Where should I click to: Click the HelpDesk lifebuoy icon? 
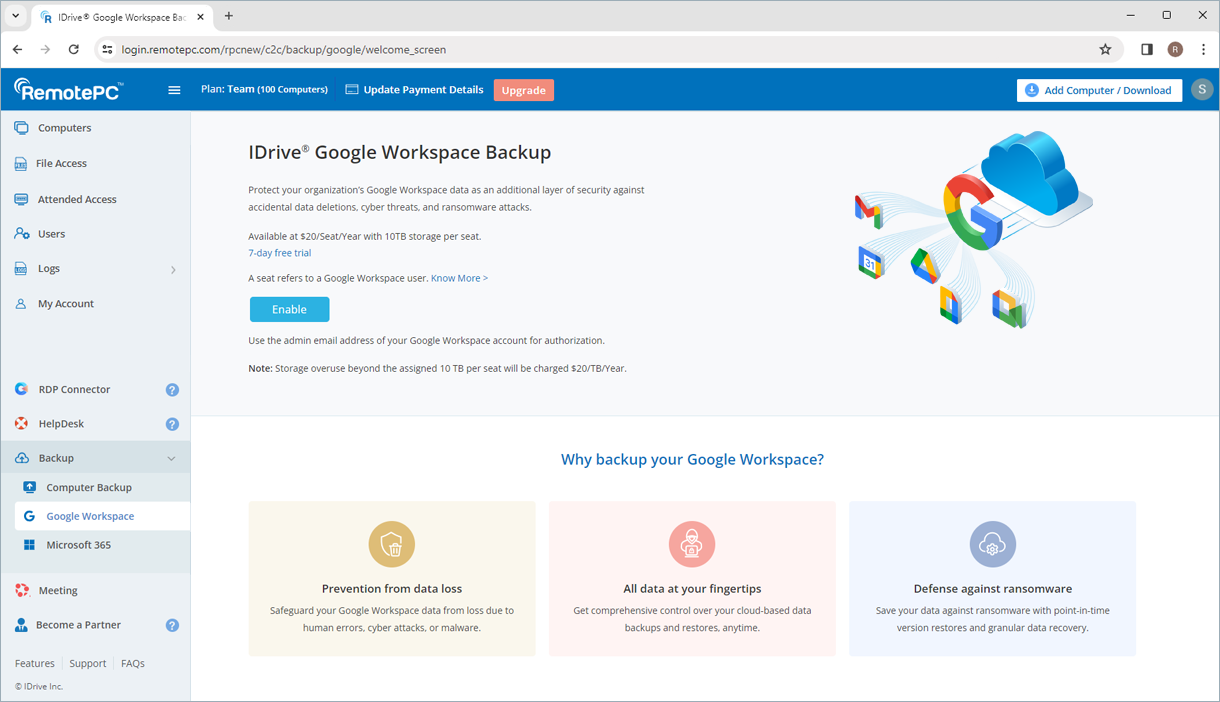pyautogui.click(x=21, y=424)
